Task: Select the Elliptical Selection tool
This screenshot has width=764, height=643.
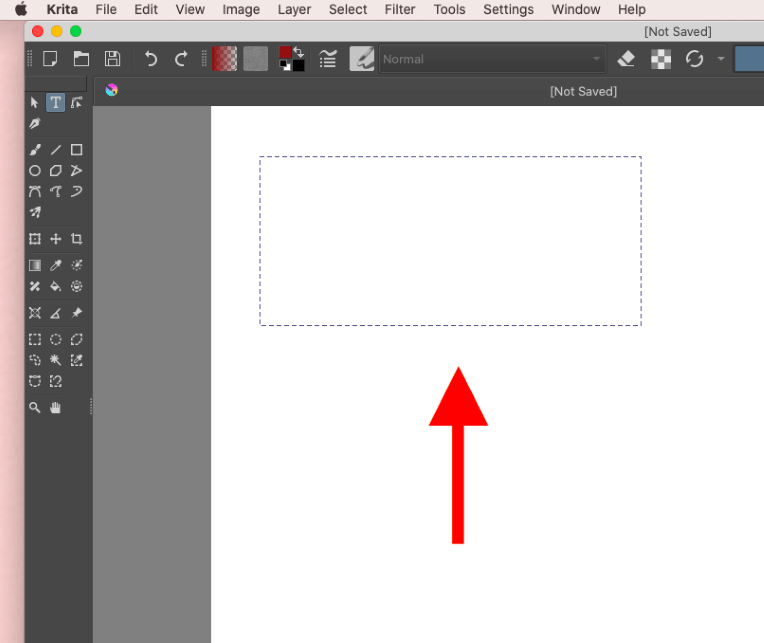Action: click(56, 340)
